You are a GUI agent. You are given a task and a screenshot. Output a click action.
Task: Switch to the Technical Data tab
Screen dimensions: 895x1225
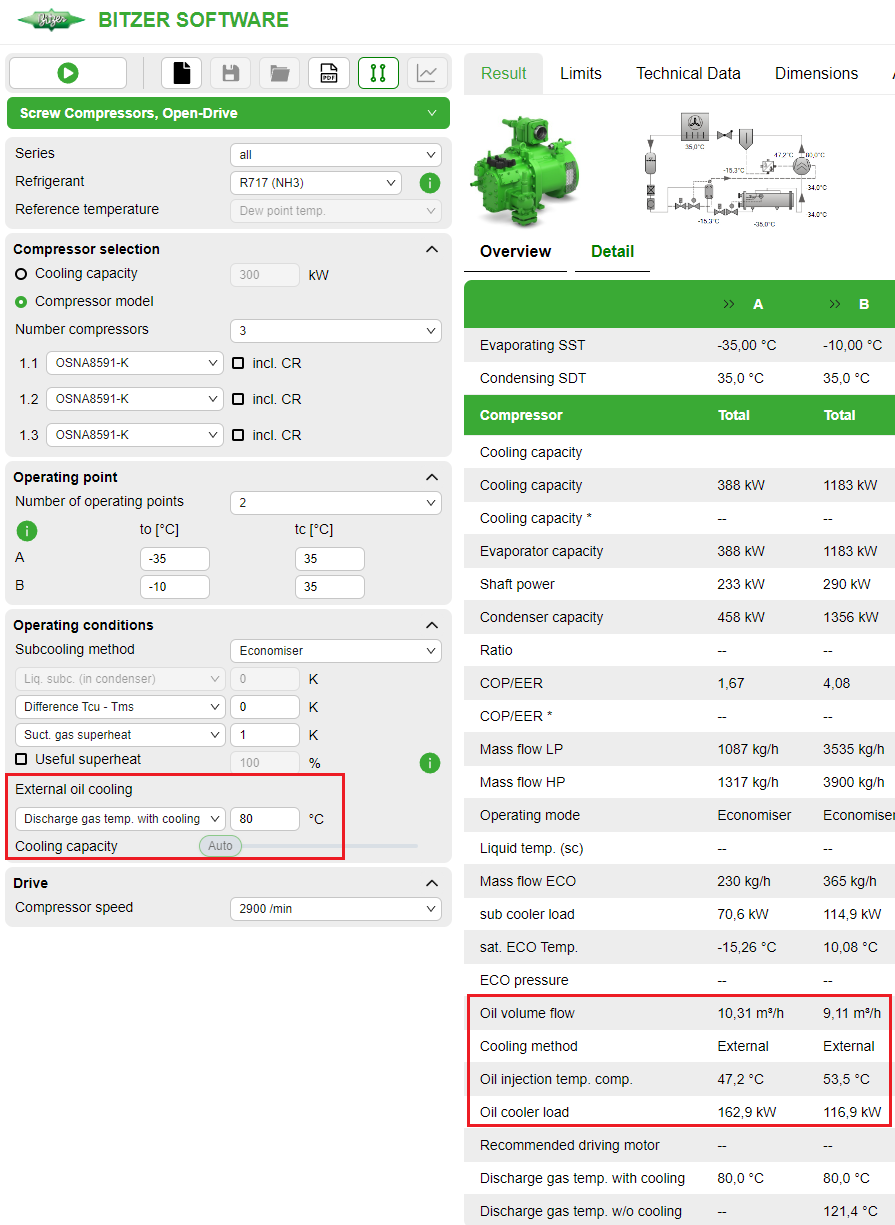pos(688,73)
